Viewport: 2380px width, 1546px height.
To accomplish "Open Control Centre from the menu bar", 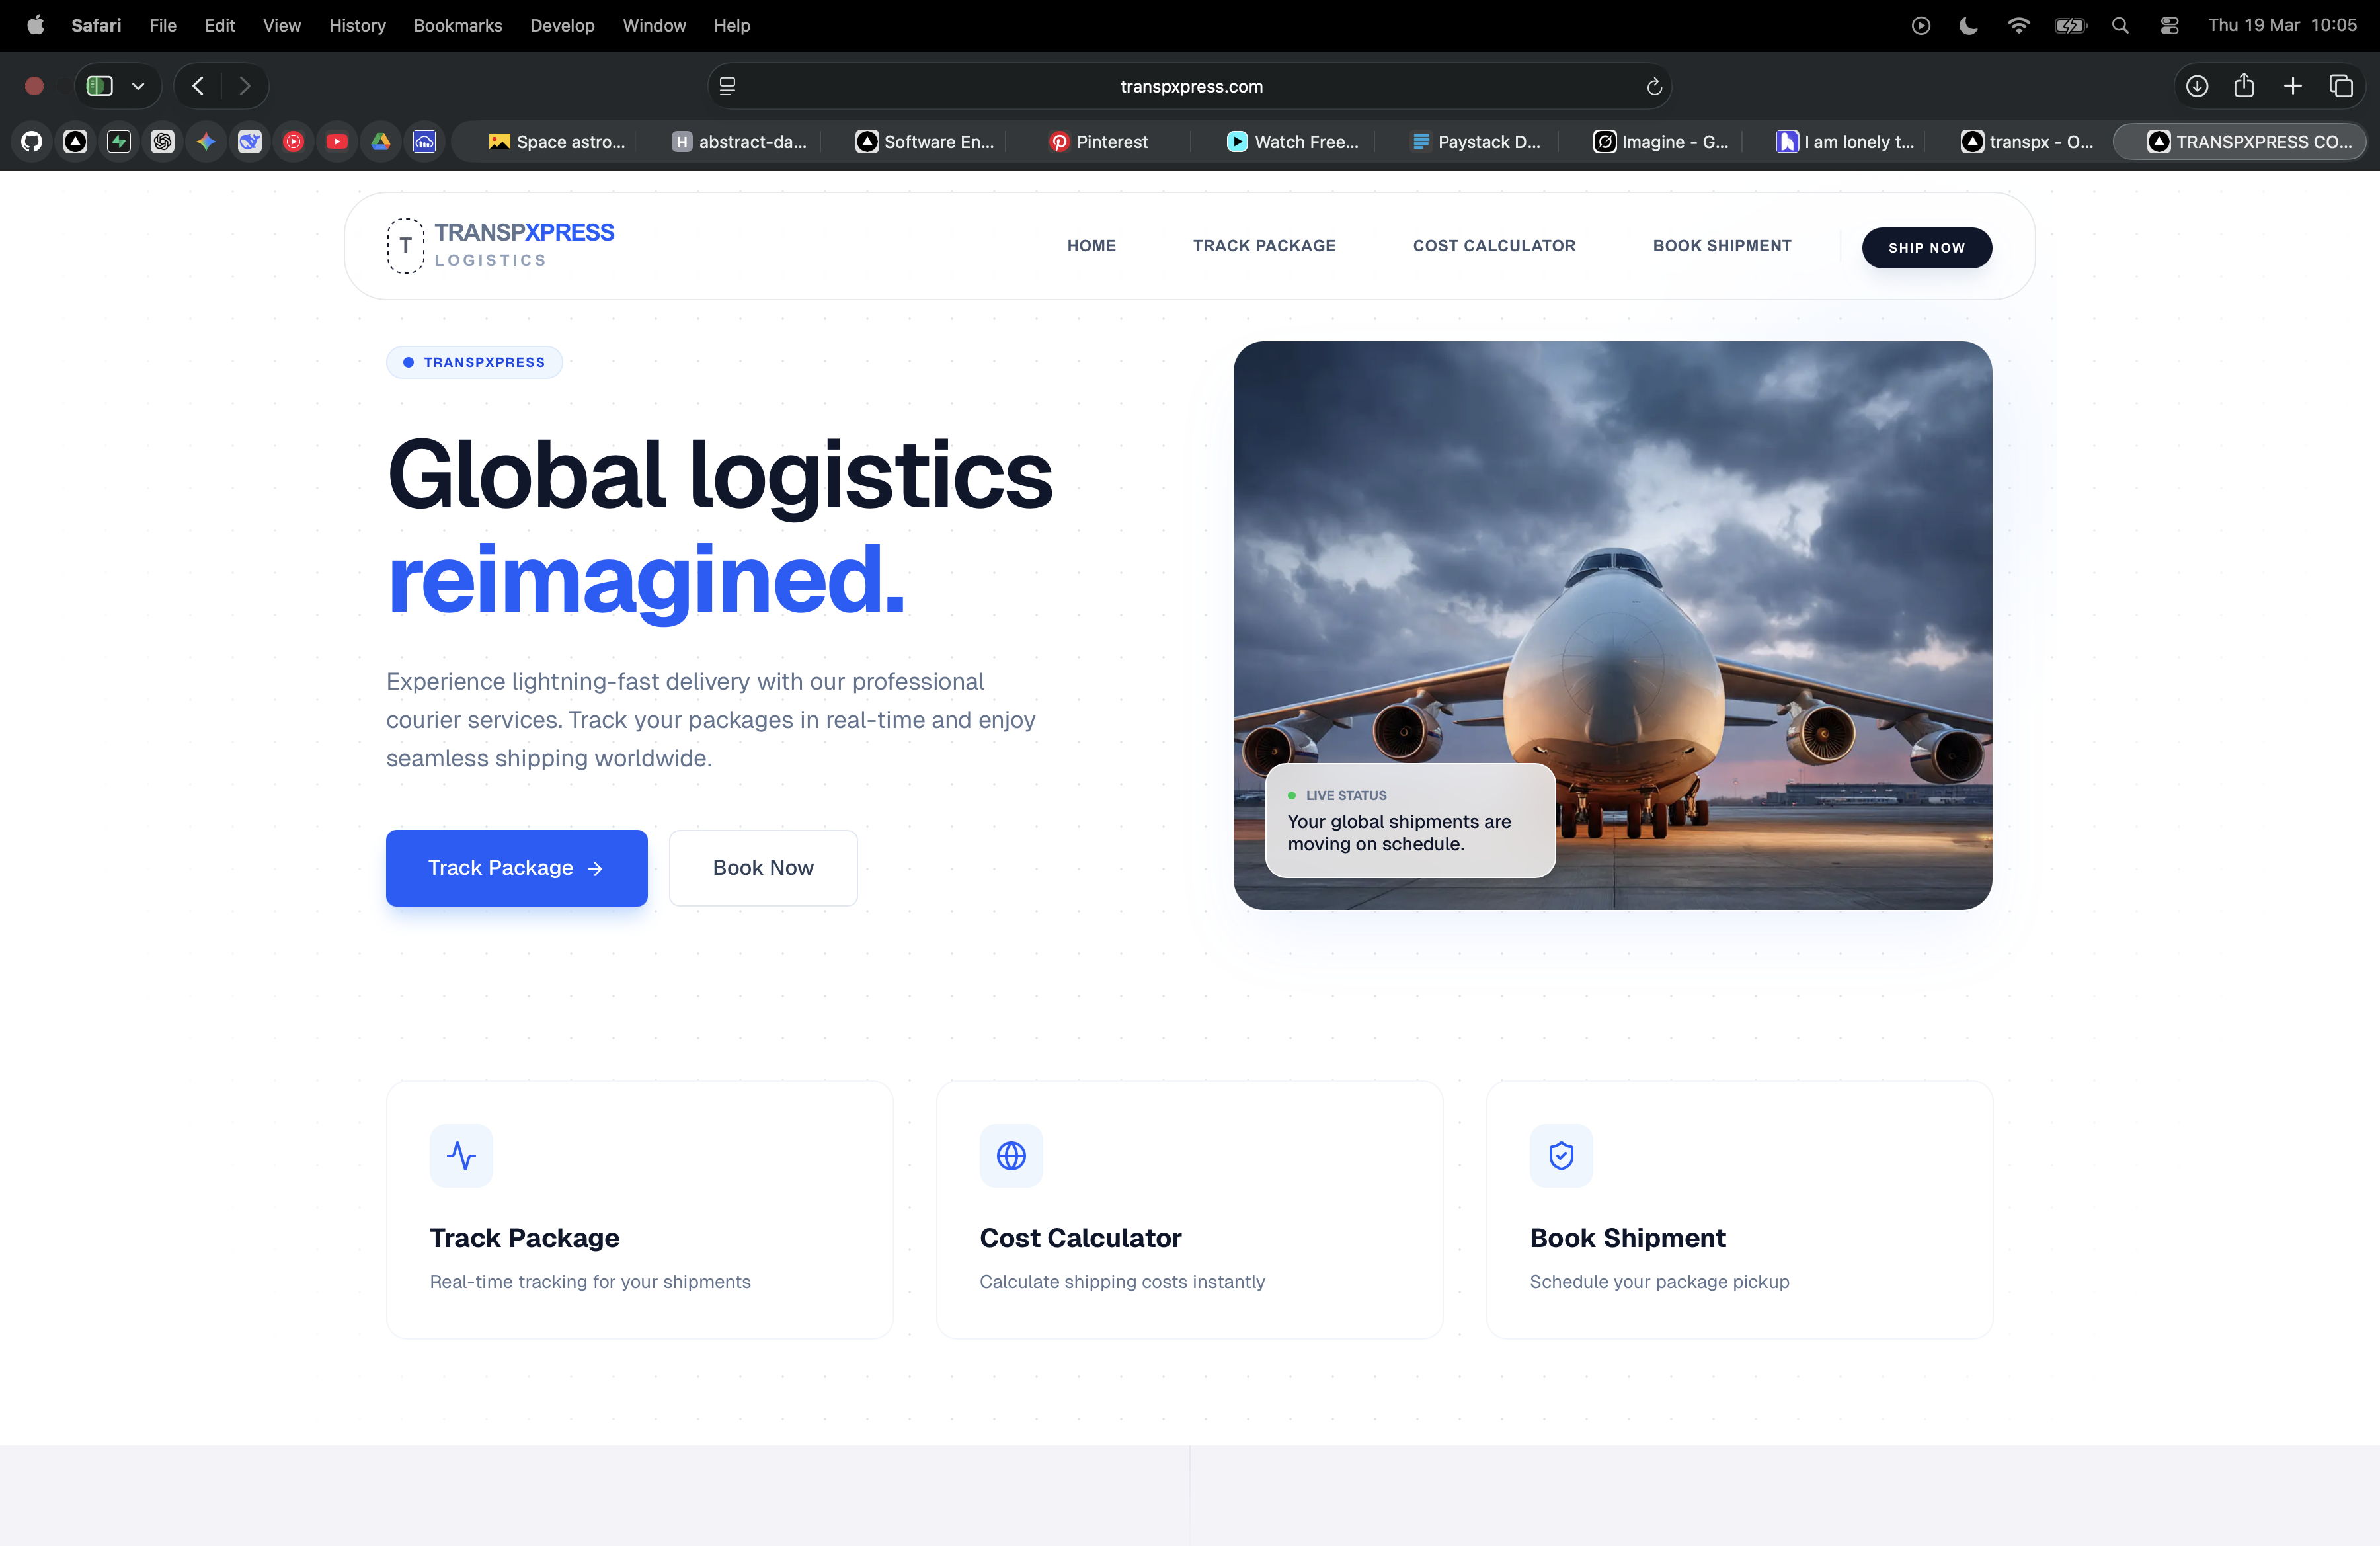I will pyautogui.click(x=2169, y=25).
